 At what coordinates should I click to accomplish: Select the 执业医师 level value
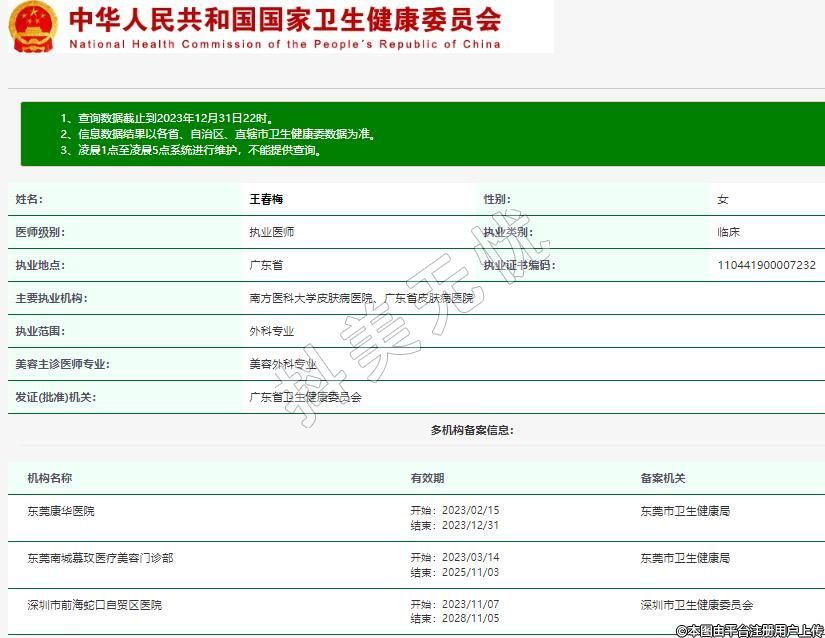pyautogui.click(x=271, y=232)
